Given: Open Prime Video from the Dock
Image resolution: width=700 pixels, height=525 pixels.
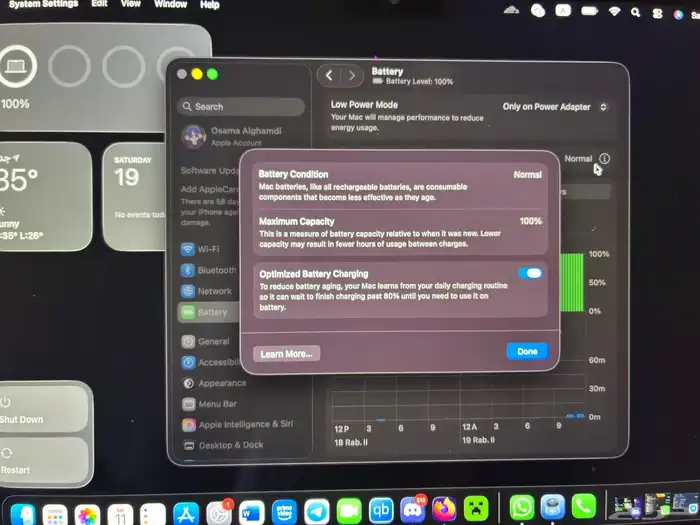Looking at the screenshot, I should 284,512.
